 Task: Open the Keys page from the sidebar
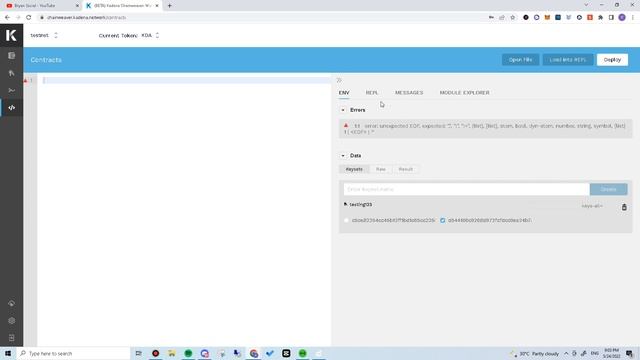tap(11, 73)
